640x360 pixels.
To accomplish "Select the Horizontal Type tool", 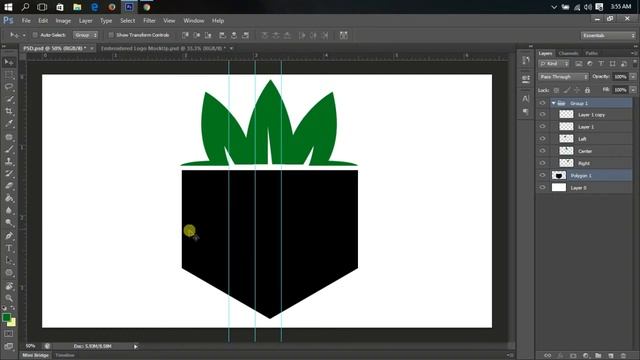I will pos(9,248).
